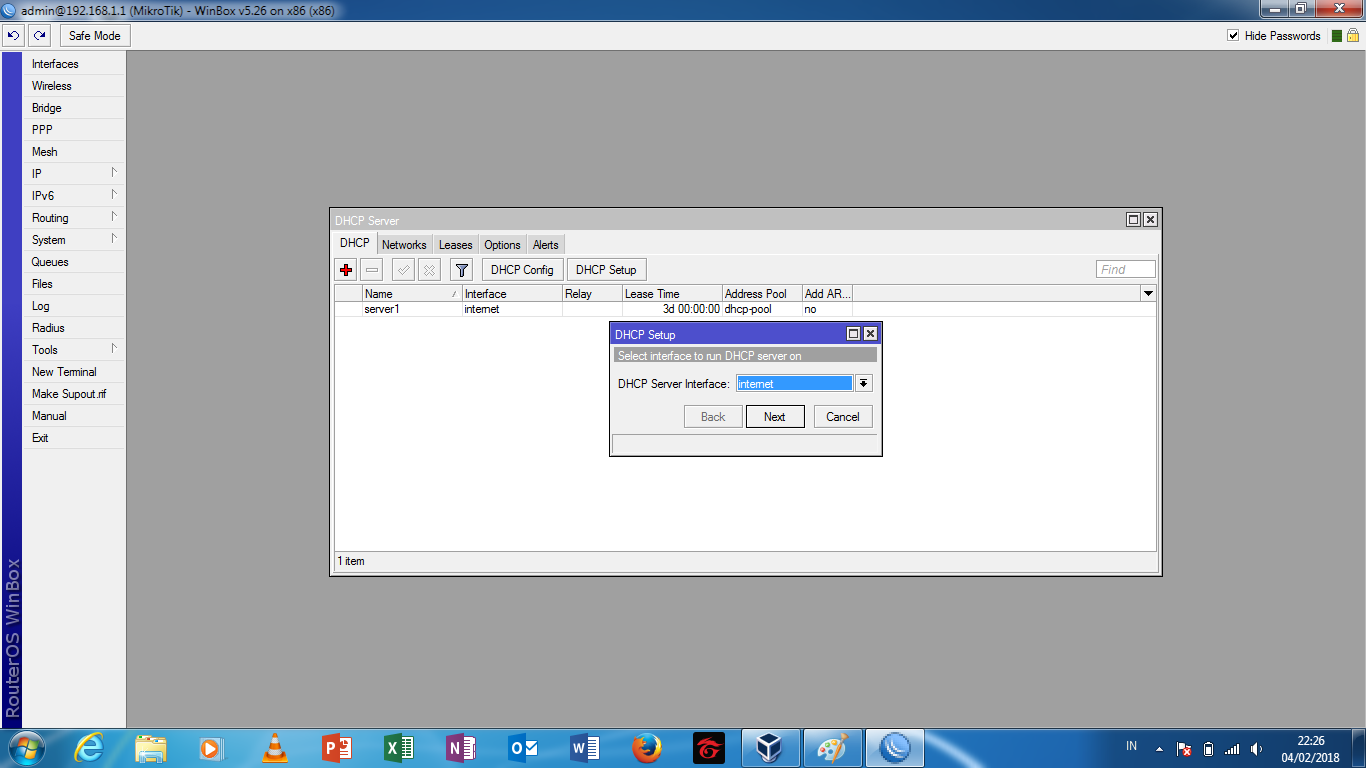Toggle Safe Mode on
The height and width of the screenshot is (768, 1366).
[94, 35]
